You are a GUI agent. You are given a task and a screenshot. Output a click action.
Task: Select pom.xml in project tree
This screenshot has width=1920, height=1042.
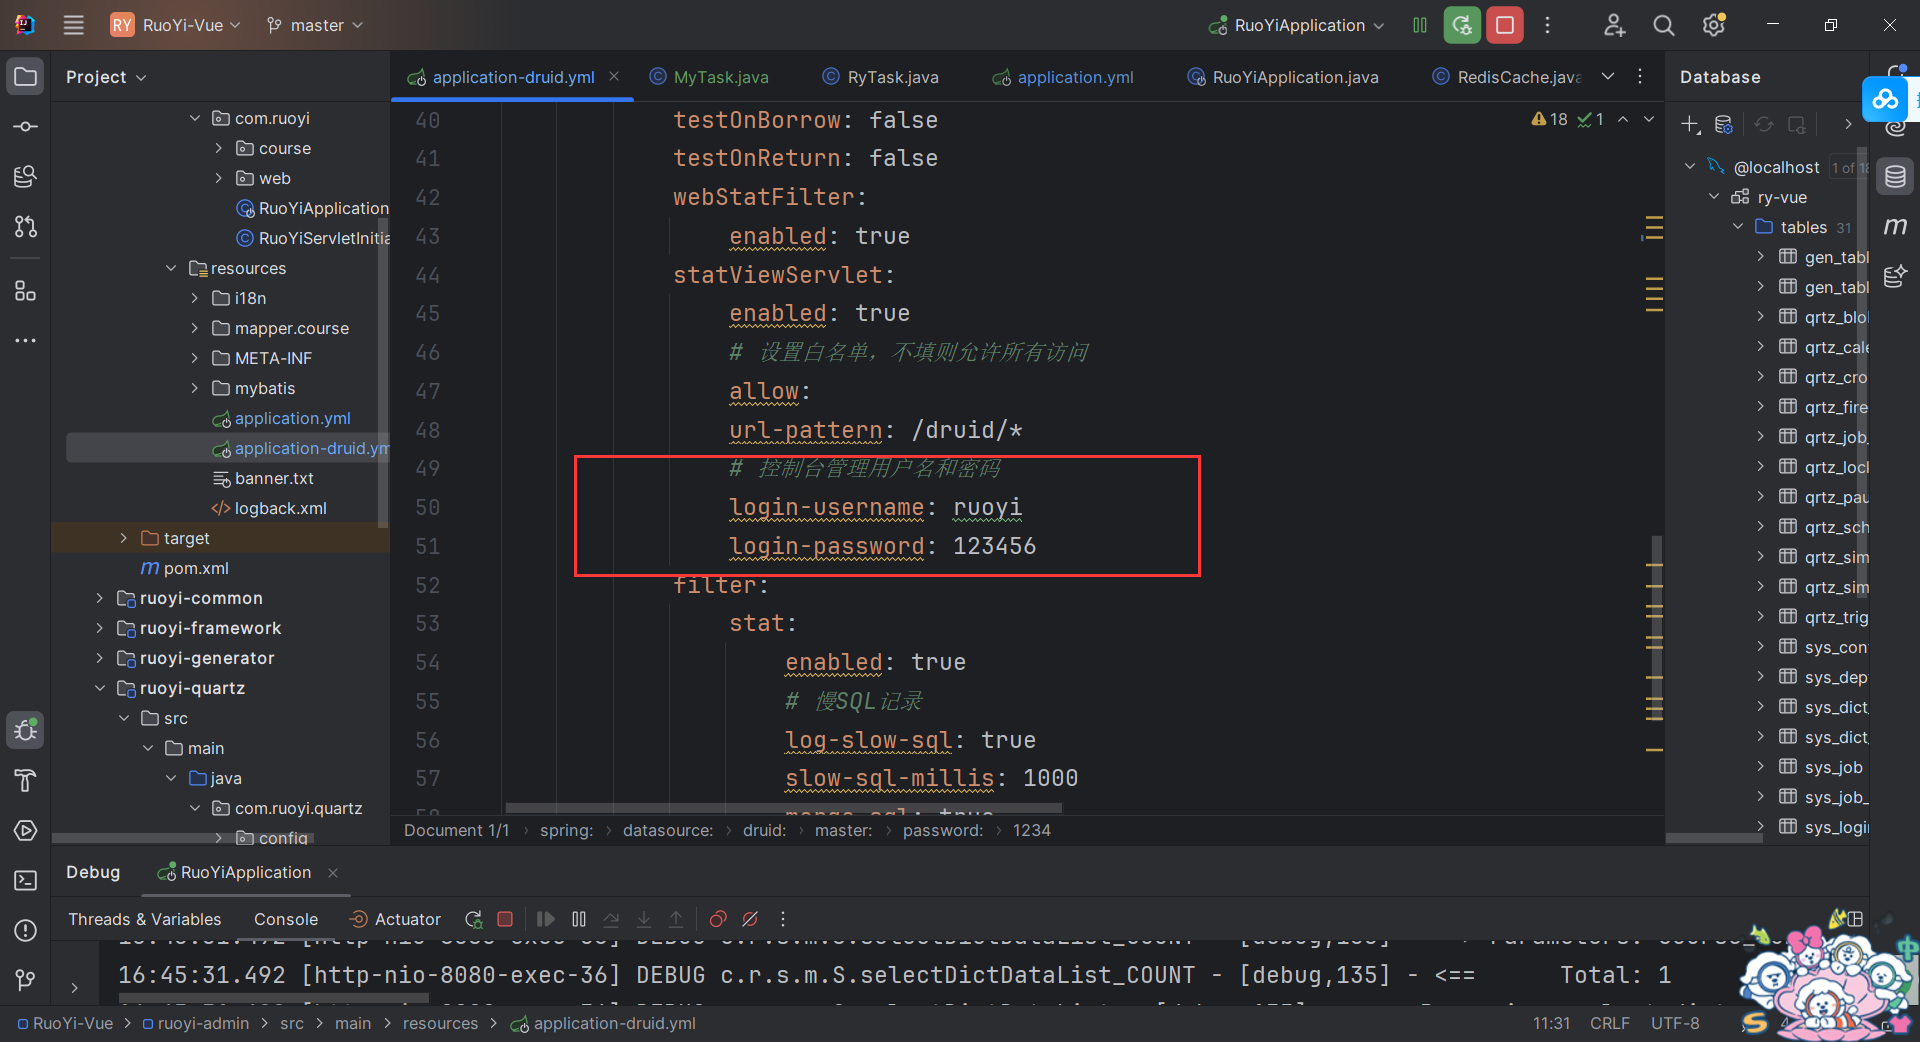(185, 568)
